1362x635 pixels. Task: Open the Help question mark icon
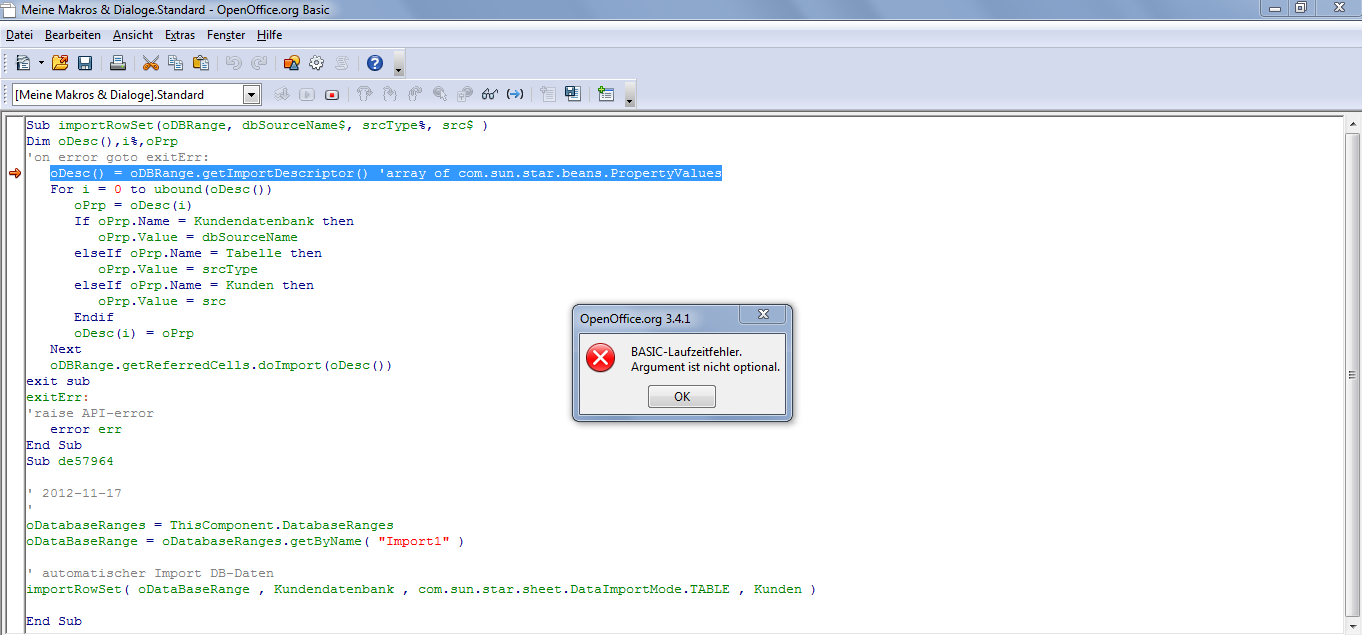tap(375, 63)
